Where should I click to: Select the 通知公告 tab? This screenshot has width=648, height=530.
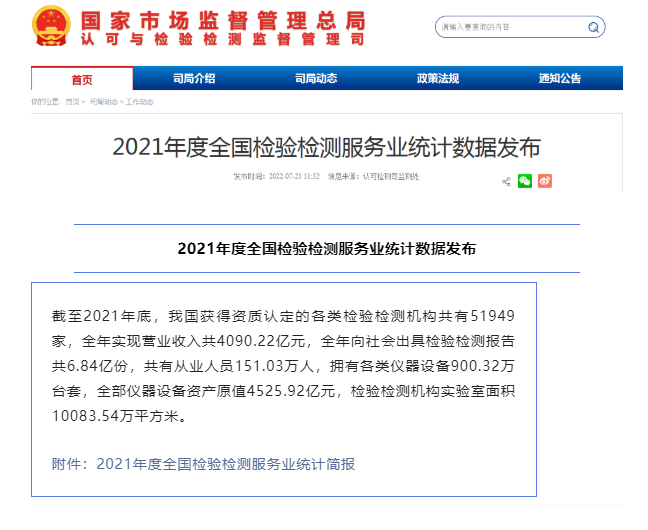[x=560, y=78]
